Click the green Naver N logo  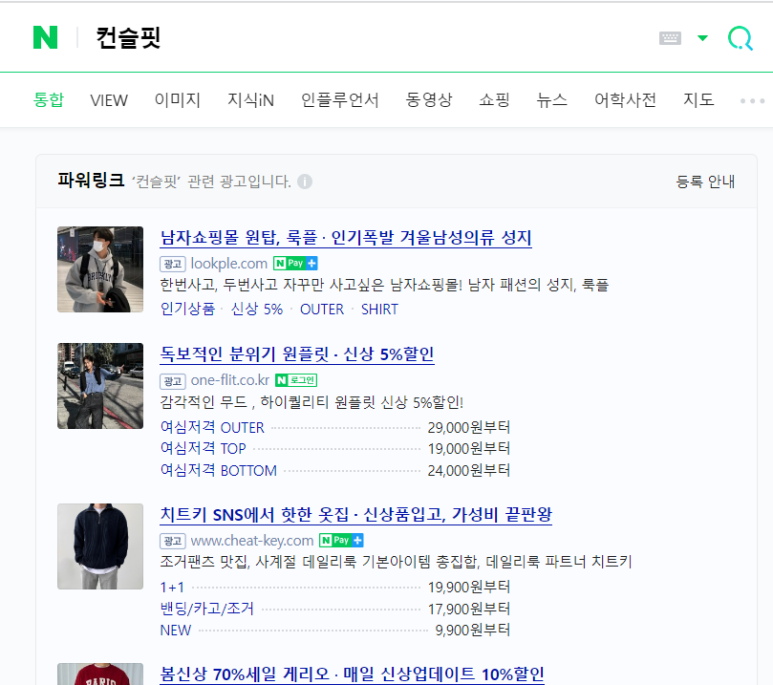[45, 37]
